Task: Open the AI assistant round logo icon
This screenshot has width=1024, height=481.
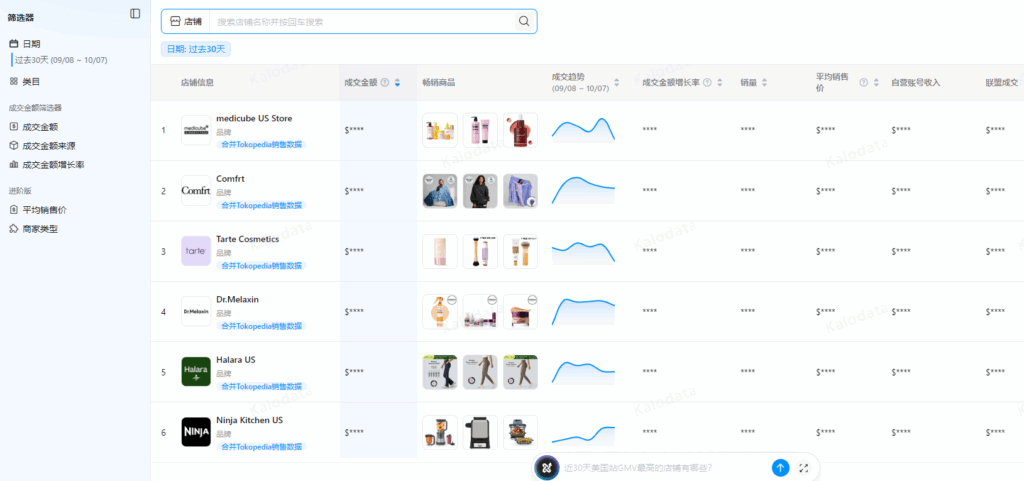Action: click(x=547, y=467)
